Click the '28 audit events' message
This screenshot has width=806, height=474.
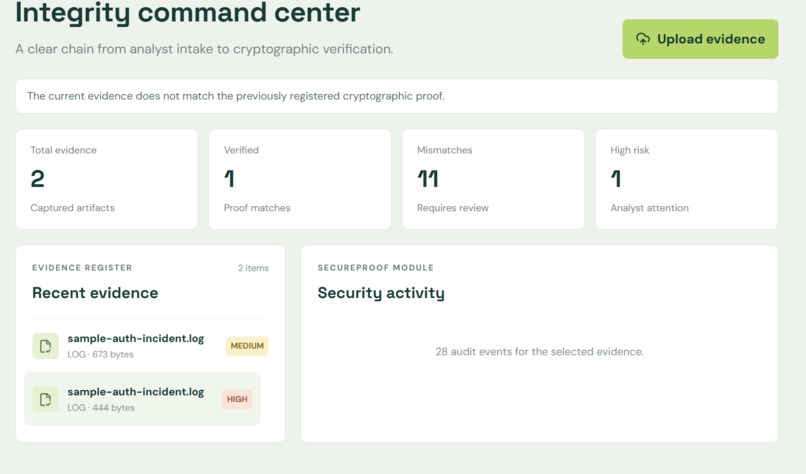(x=539, y=352)
